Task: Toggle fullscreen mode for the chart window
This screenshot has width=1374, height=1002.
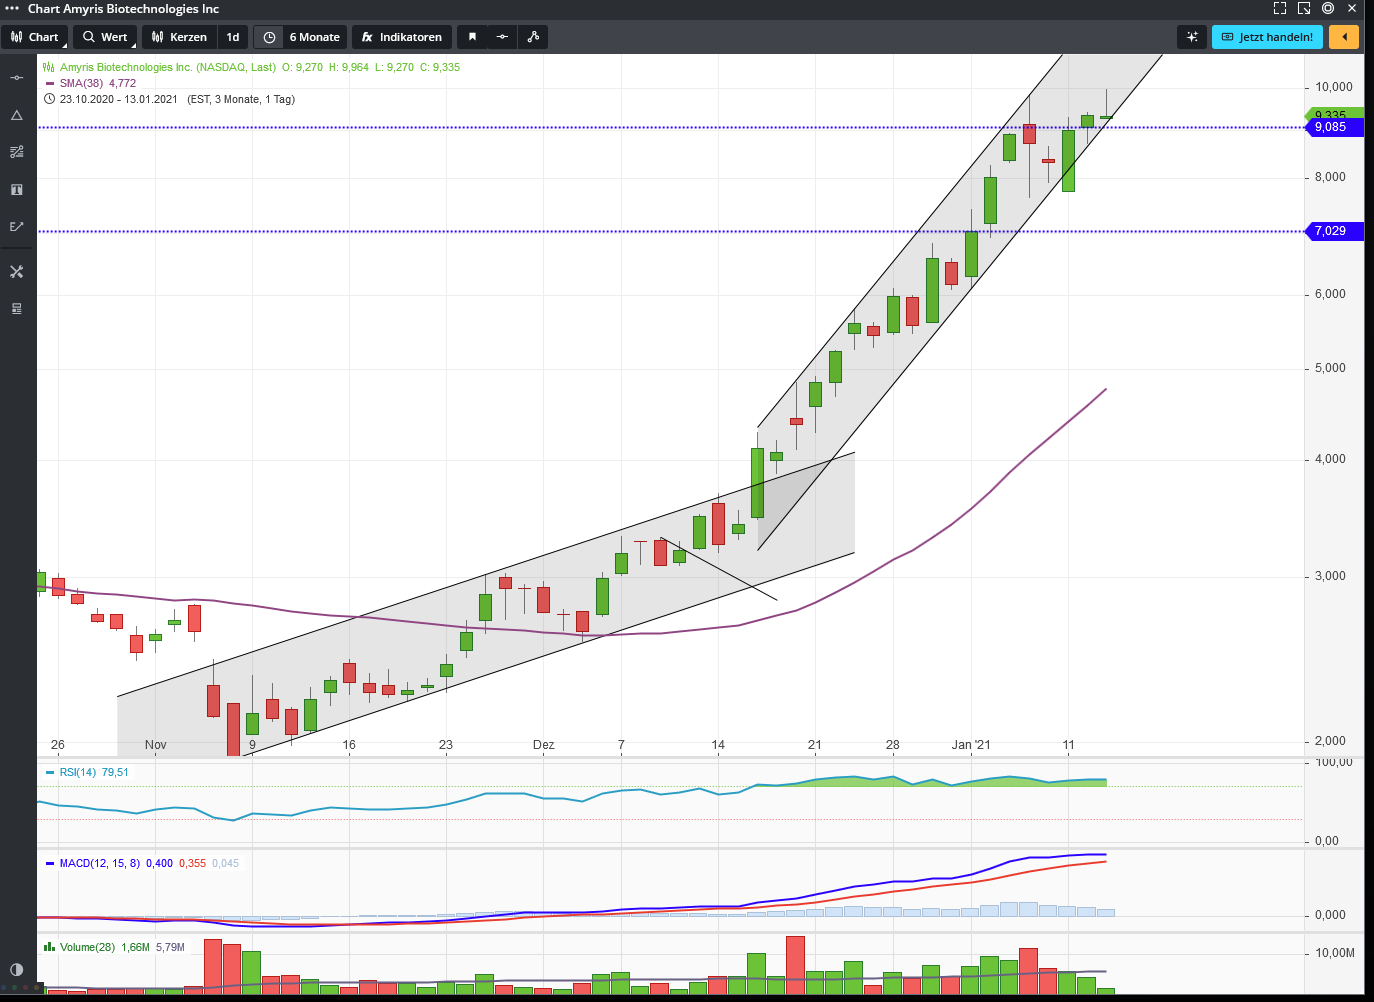Action: 1280,8
